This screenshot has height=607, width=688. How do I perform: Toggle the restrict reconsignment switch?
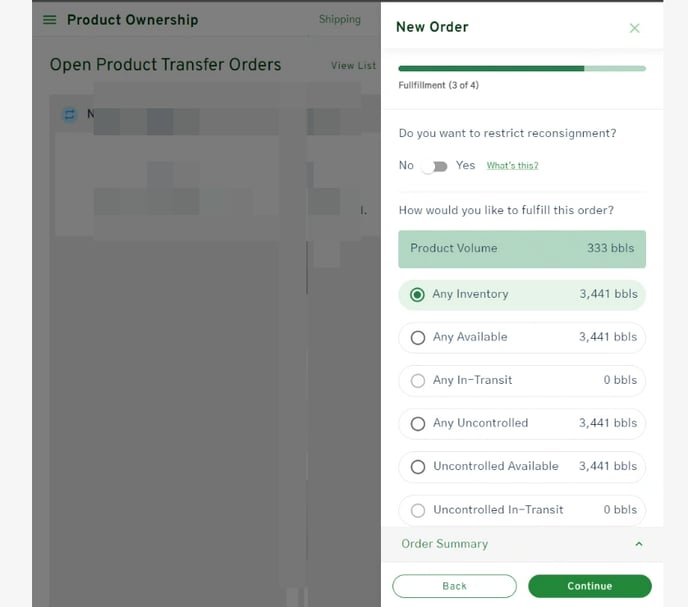[x=434, y=166]
